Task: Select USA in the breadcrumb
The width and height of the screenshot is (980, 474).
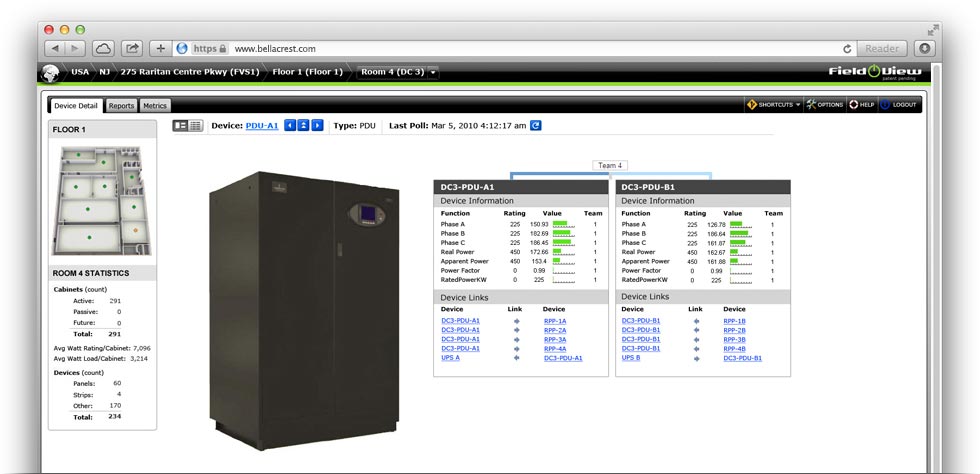Action: pos(80,72)
